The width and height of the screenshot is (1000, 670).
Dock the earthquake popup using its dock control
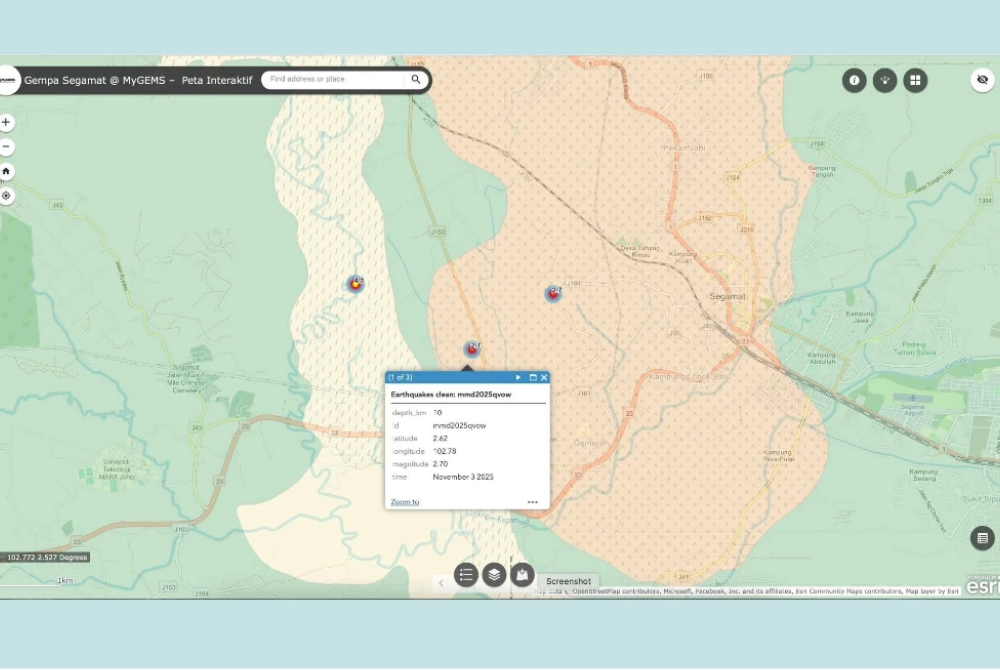pos(532,378)
